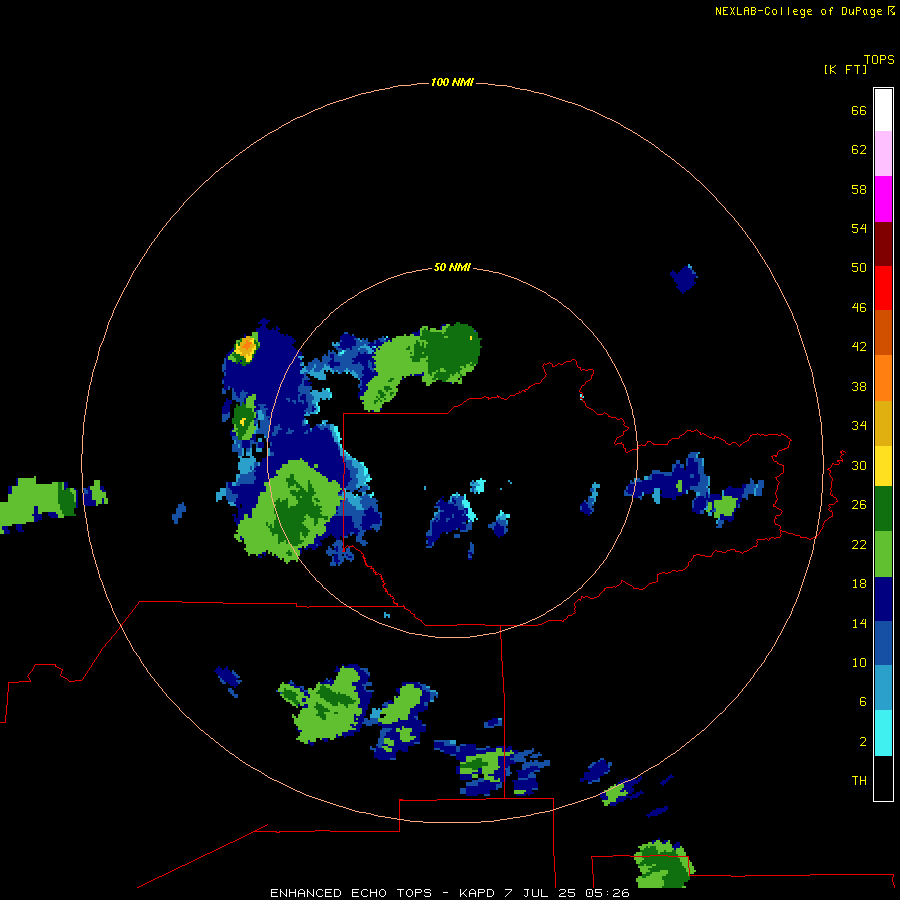Viewport: 900px width, 900px height.
Task: Select the dark red legend swatch
Action: tap(883, 244)
